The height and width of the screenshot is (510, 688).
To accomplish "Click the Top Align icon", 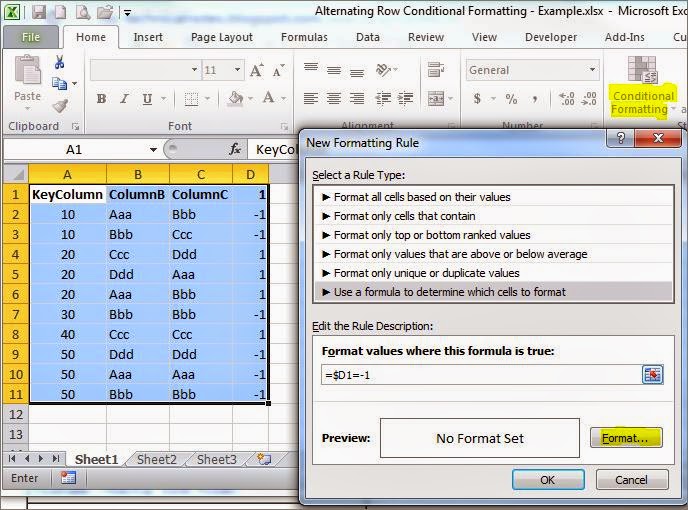I will pos(311,69).
